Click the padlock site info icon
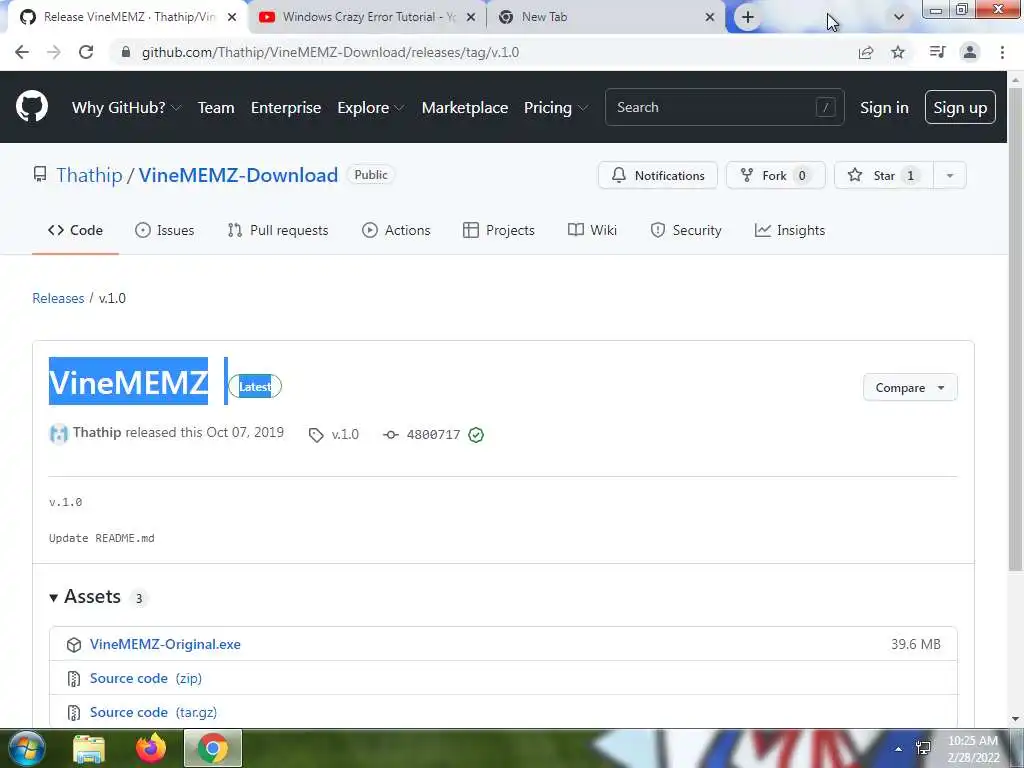Screen dimensions: 1024x768 [126, 52]
